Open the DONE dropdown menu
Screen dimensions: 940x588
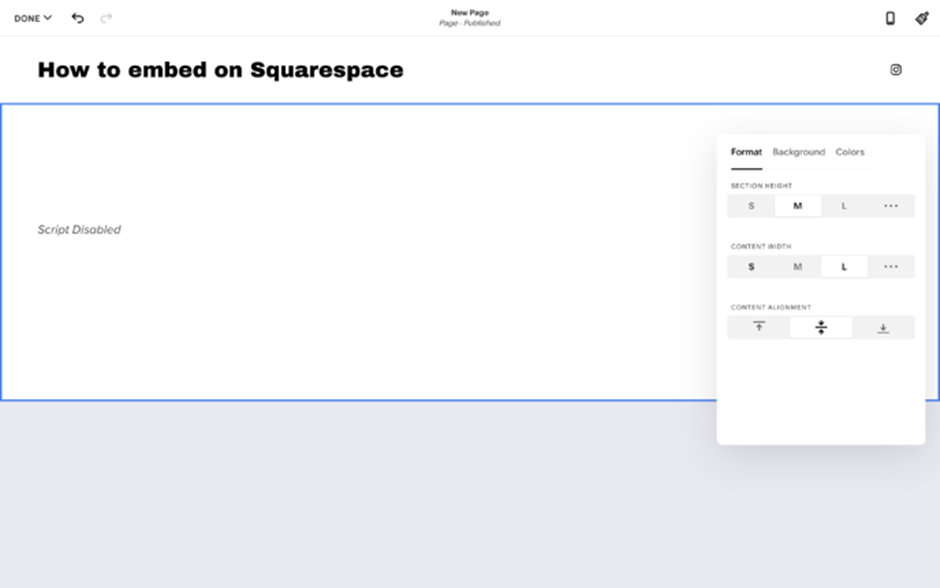33,19
